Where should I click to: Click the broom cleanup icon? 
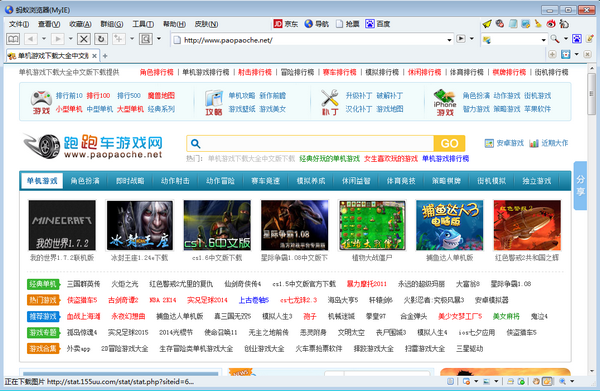(538, 24)
